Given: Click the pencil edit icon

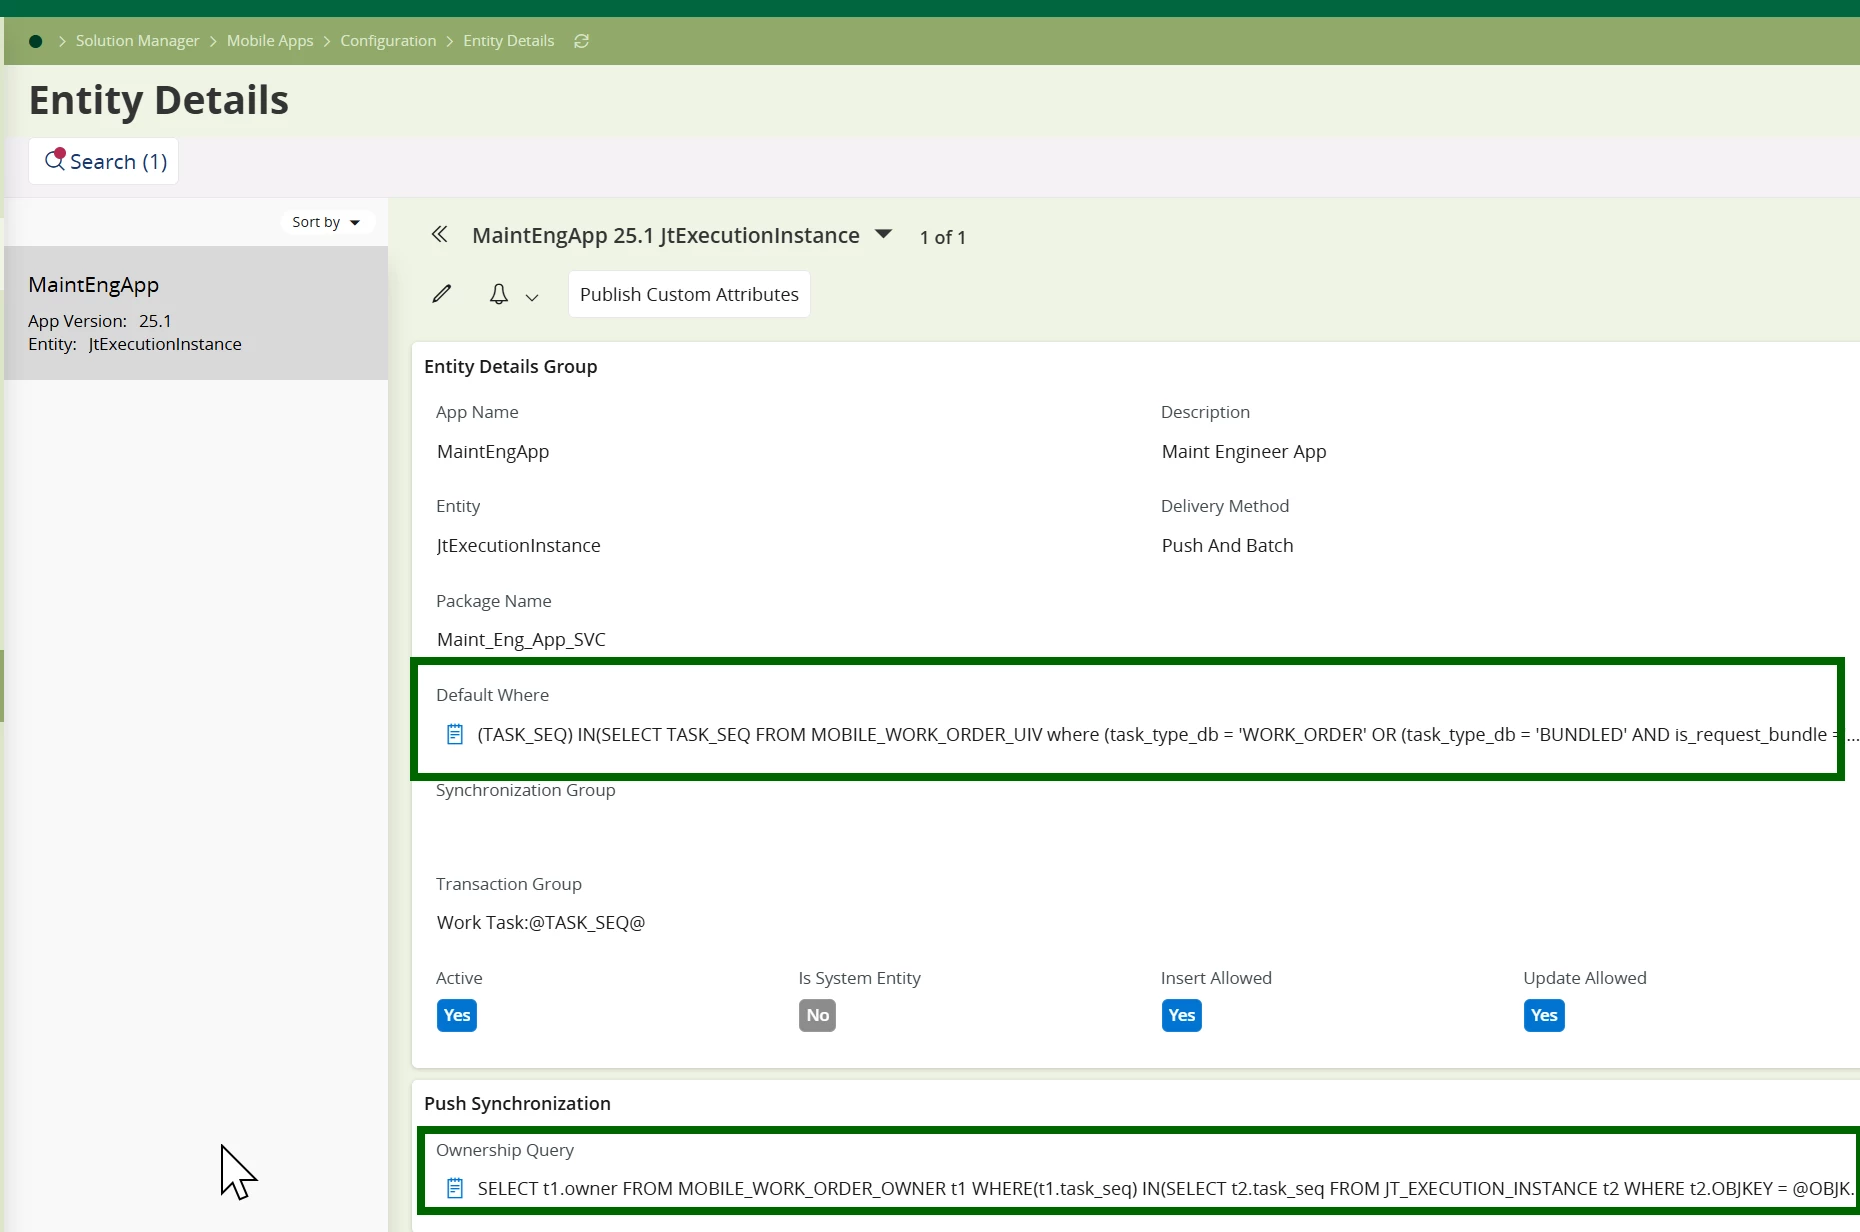Looking at the screenshot, I should (x=441, y=294).
